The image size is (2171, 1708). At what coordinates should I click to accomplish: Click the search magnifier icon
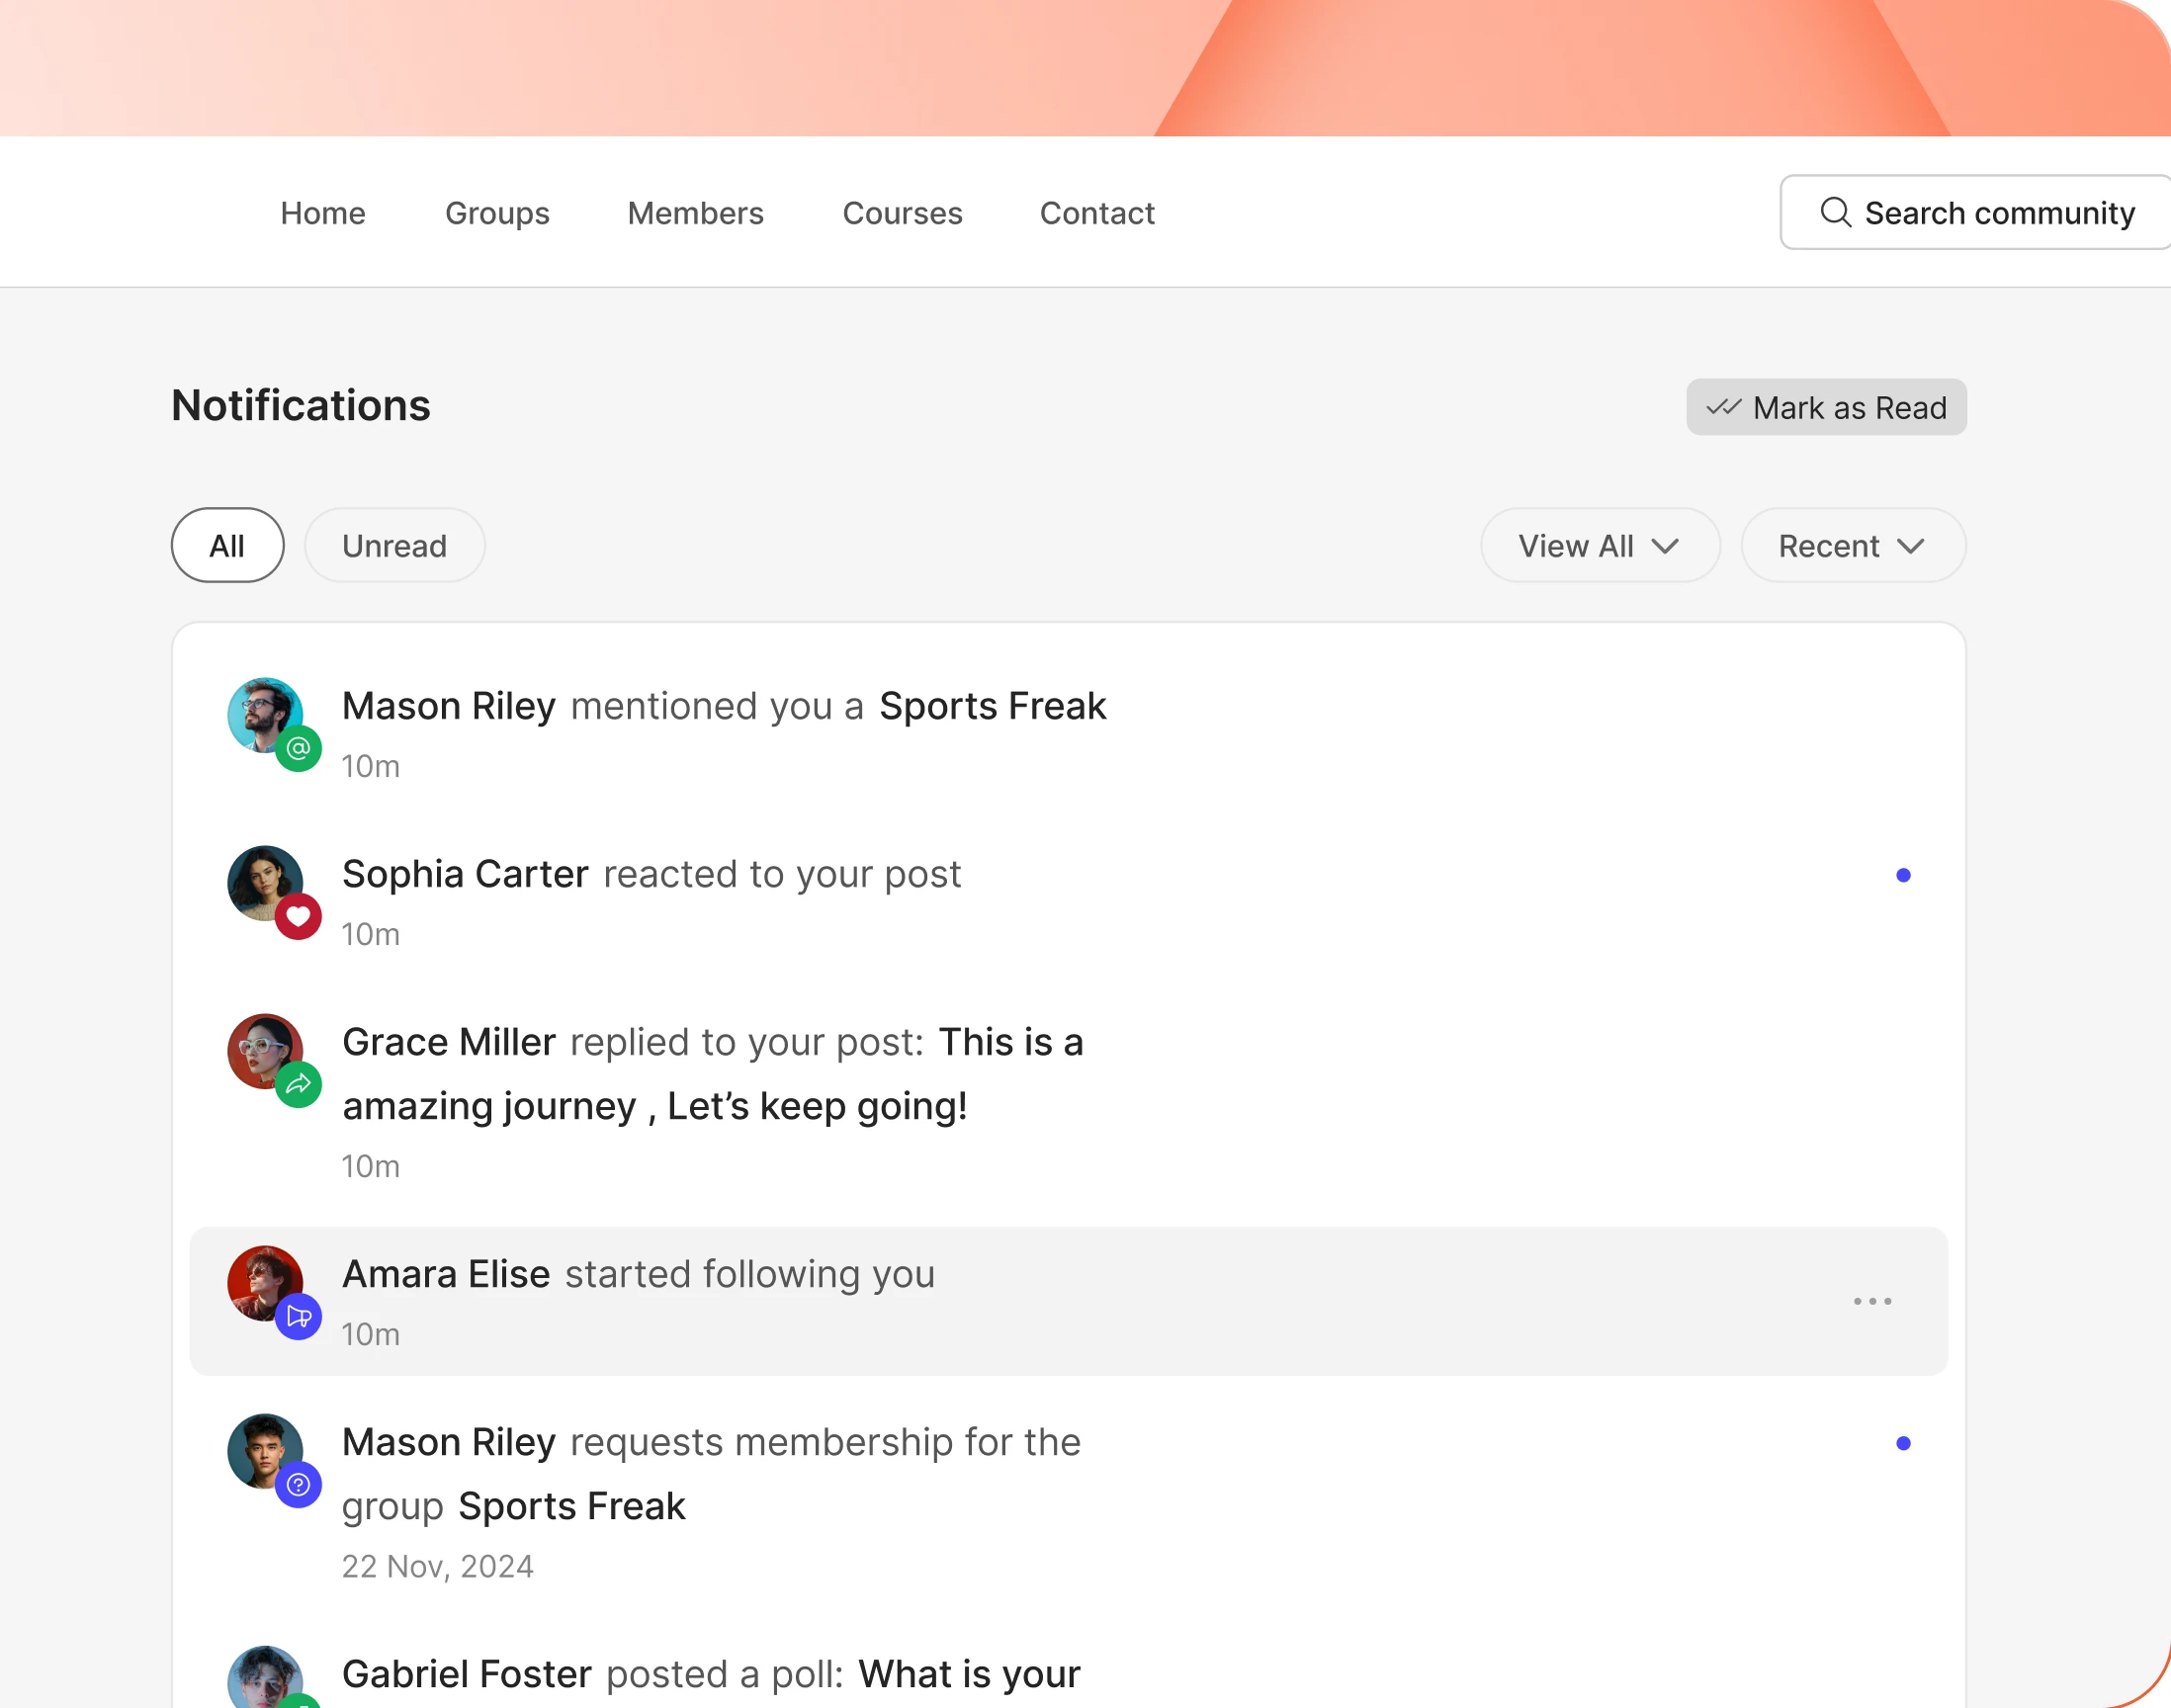1835,212
